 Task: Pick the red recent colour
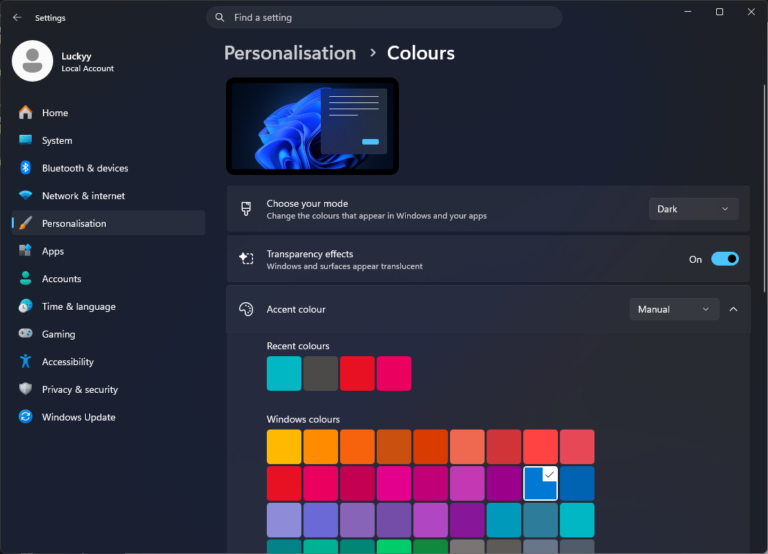(x=358, y=373)
